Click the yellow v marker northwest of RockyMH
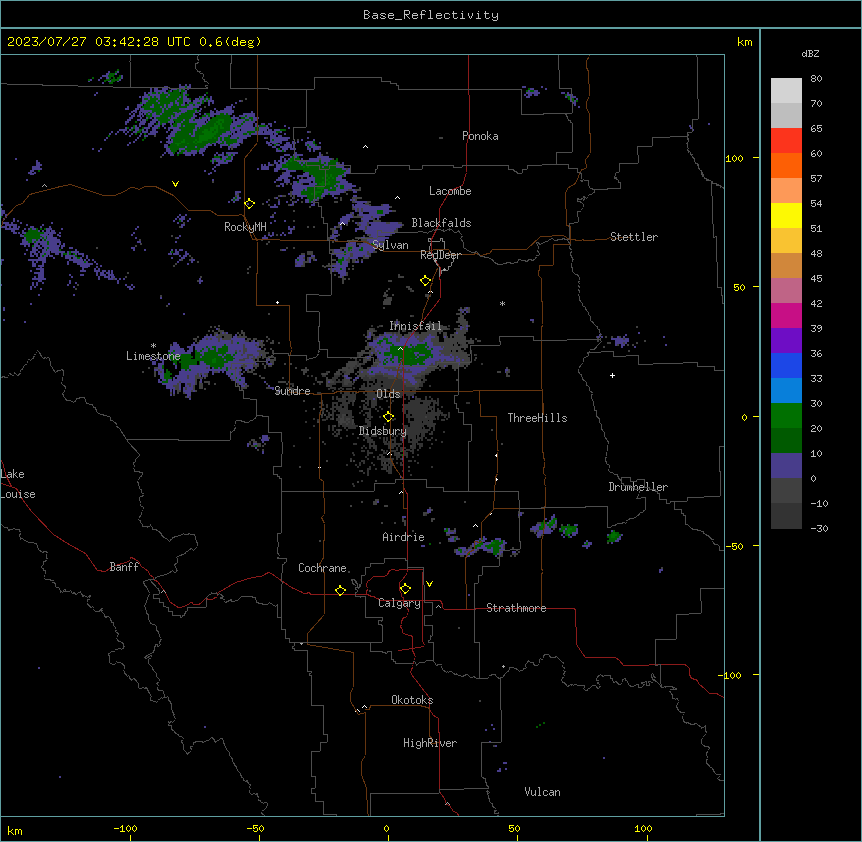Viewport: 862px width, 842px height. [175, 184]
